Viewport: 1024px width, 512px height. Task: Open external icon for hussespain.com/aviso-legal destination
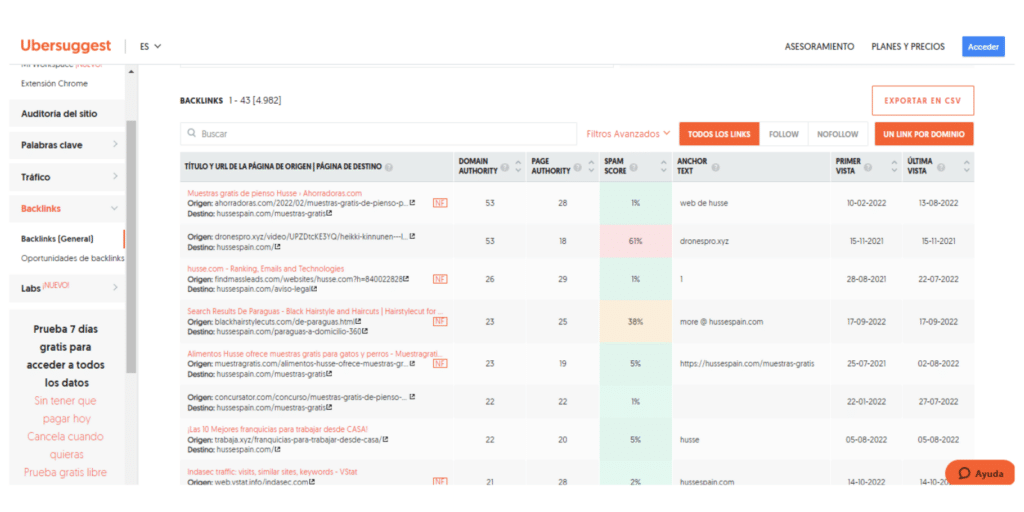[x=316, y=289]
